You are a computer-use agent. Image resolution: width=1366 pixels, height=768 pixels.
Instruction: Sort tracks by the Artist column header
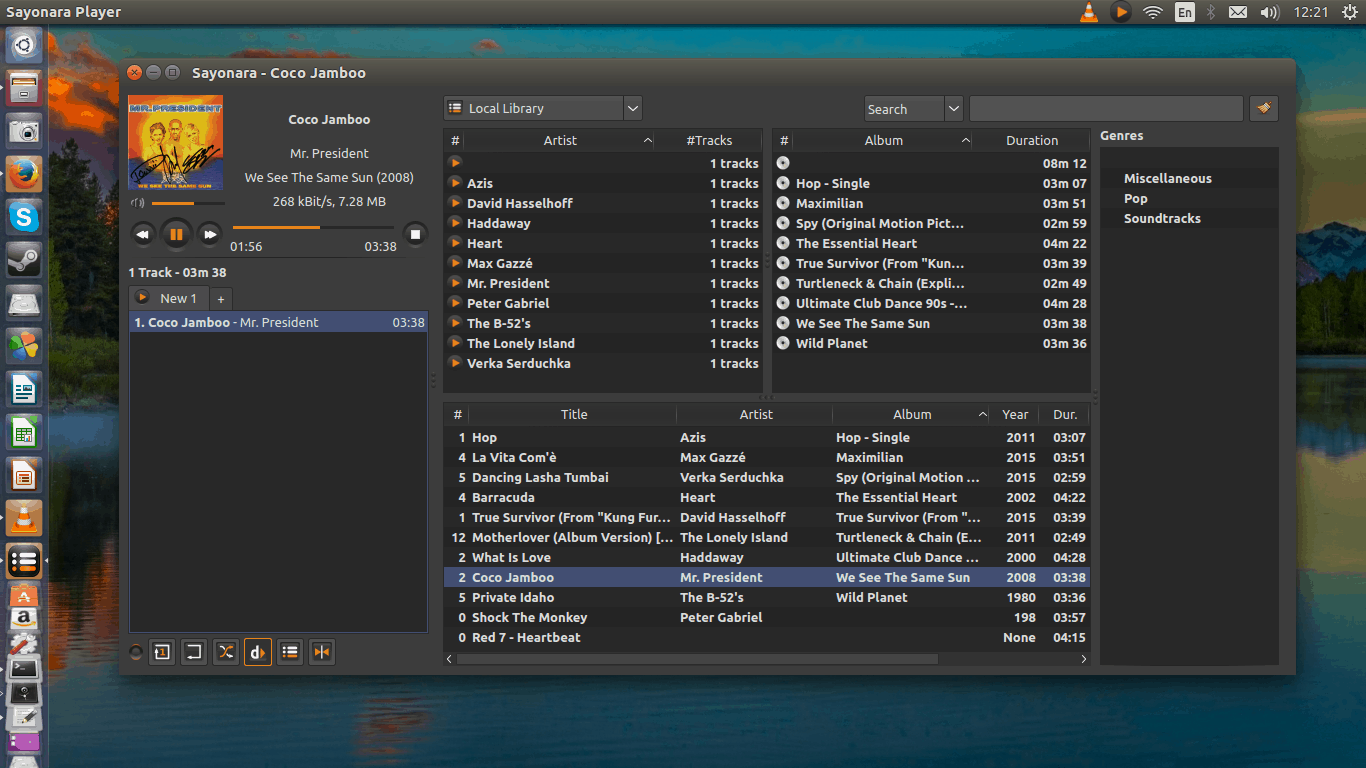coord(756,414)
